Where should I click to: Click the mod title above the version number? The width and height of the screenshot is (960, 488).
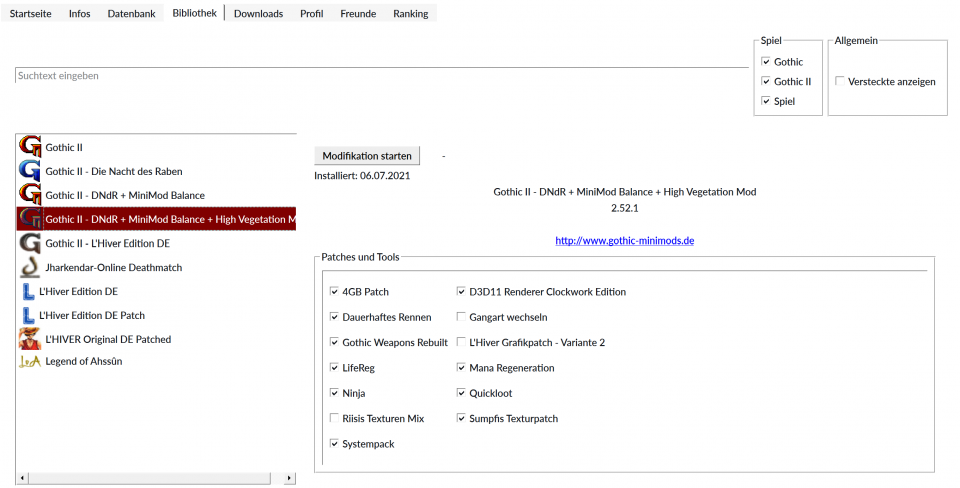pos(624,192)
